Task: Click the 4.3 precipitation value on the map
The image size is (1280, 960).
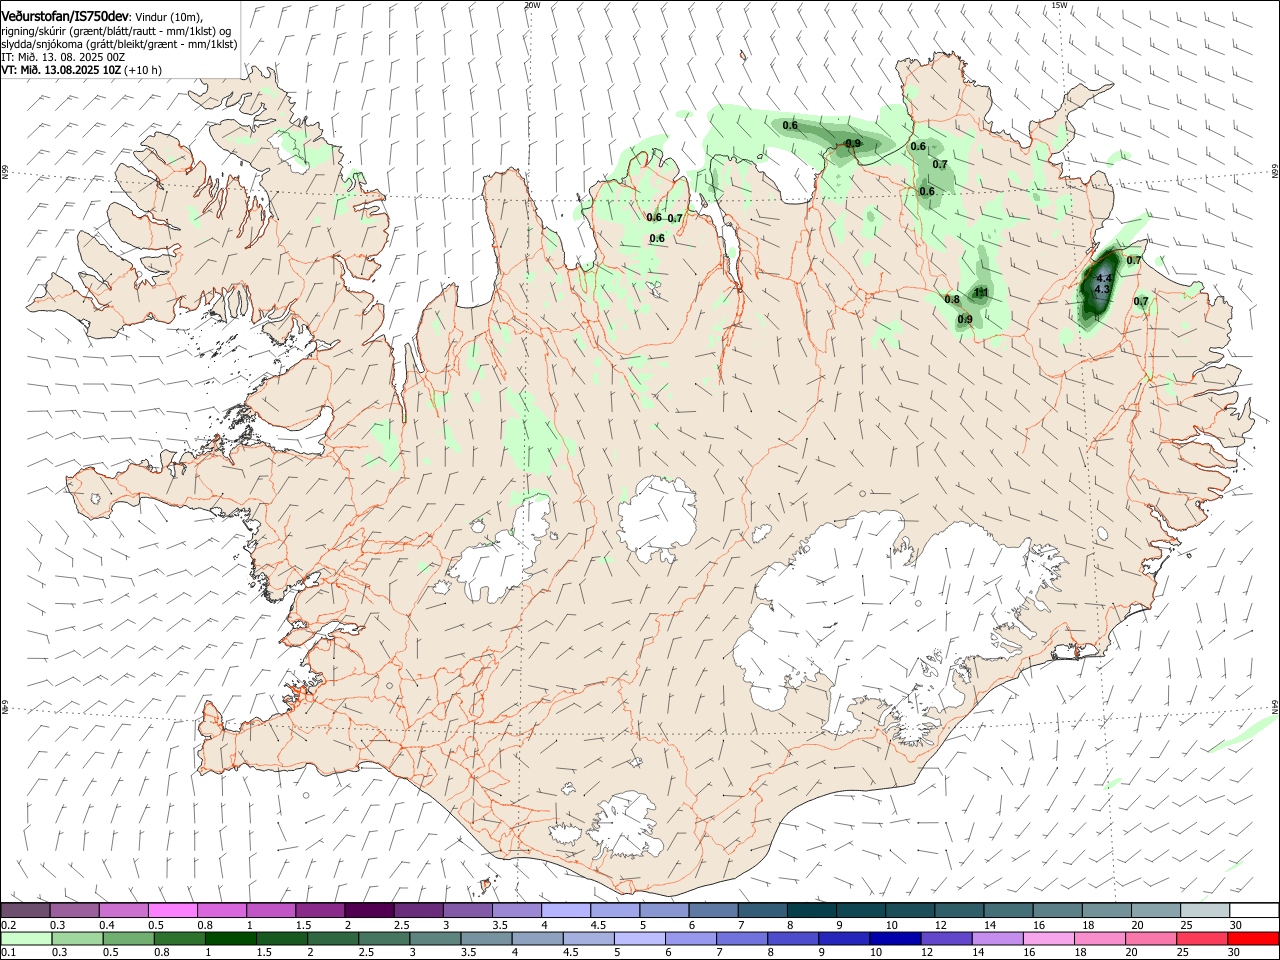Action: click(x=1103, y=289)
